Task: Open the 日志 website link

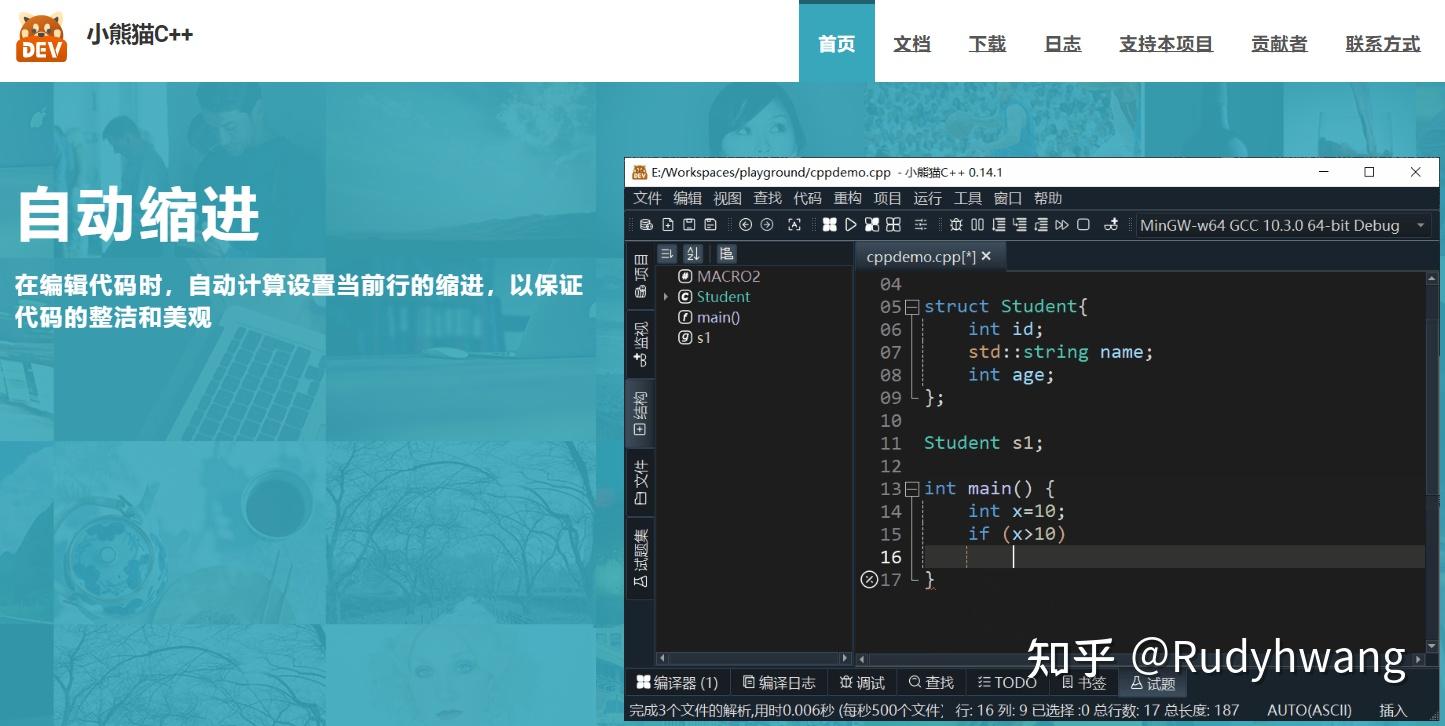Action: coord(1062,43)
